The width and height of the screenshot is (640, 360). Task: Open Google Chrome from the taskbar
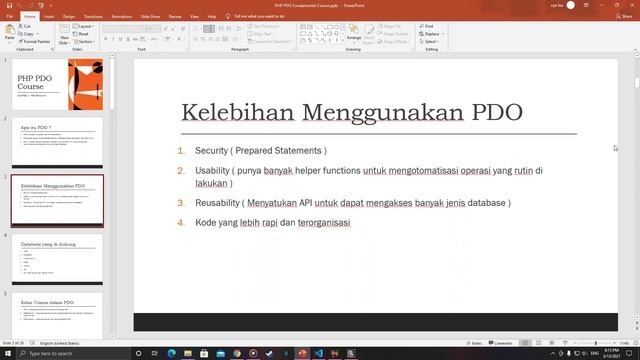point(237,353)
